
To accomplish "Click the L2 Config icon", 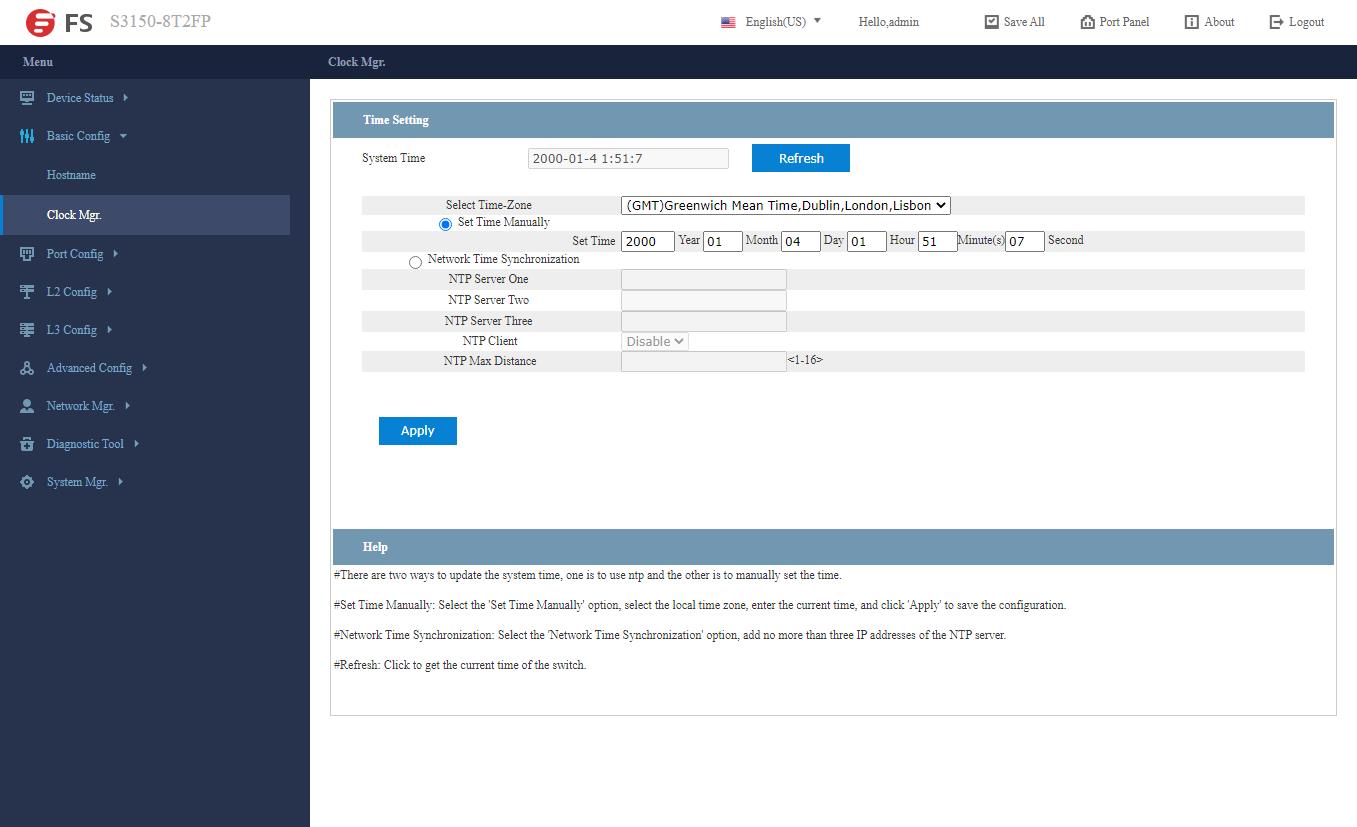I will coord(27,292).
